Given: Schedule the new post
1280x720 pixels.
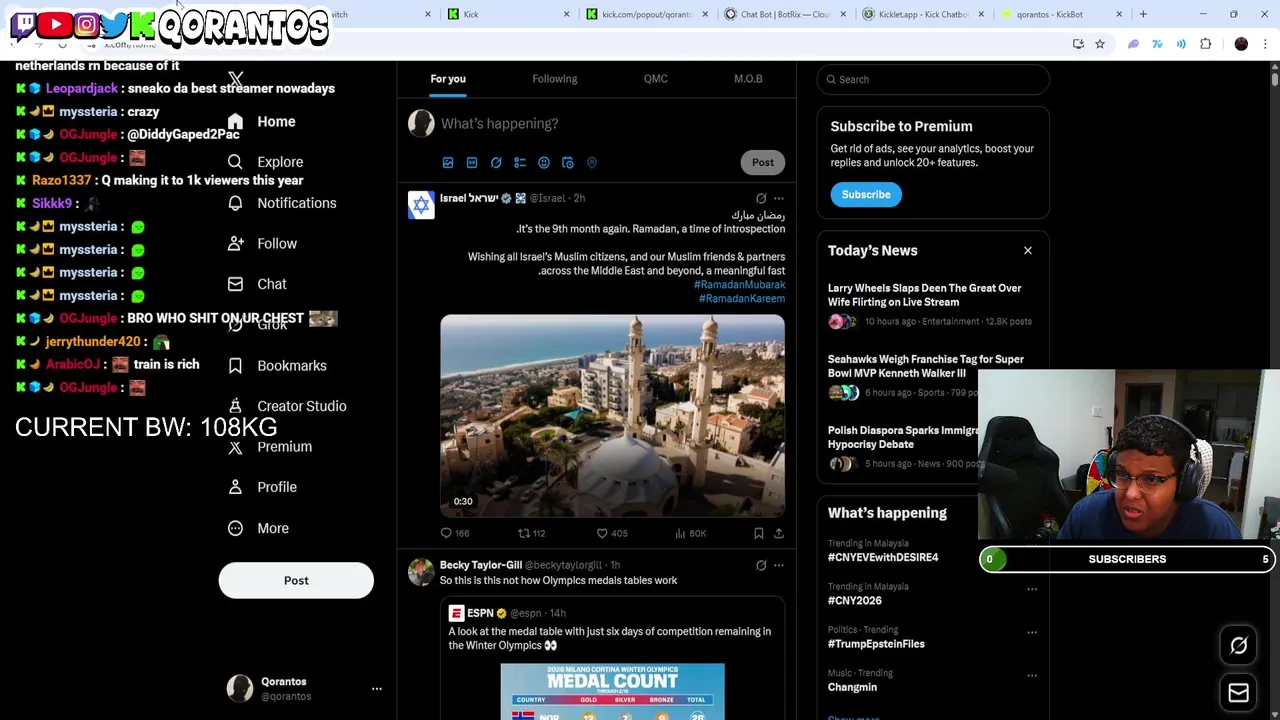Looking at the screenshot, I should click(x=568, y=163).
